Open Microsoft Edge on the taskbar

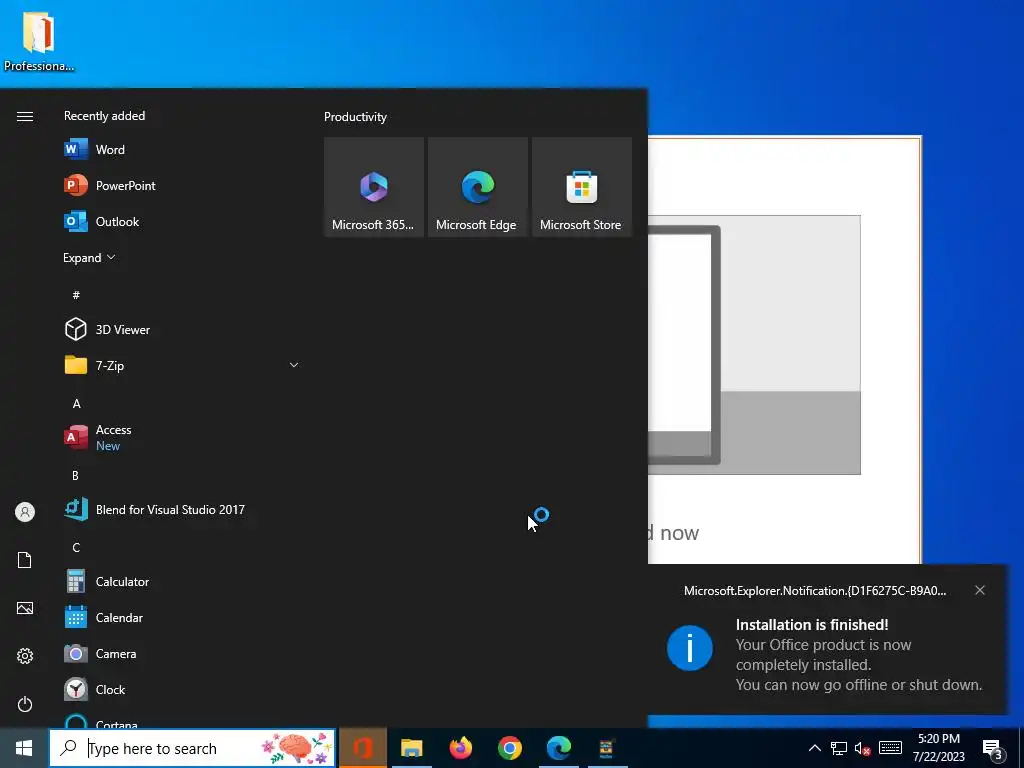pos(558,748)
